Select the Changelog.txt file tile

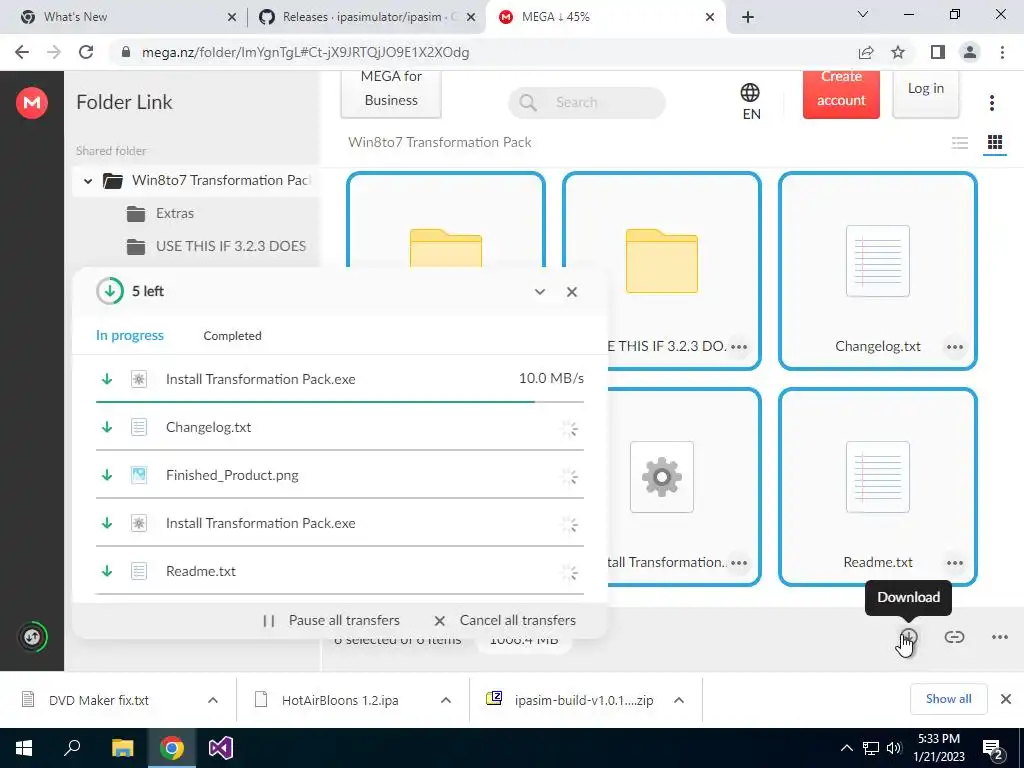[x=878, y=271]
